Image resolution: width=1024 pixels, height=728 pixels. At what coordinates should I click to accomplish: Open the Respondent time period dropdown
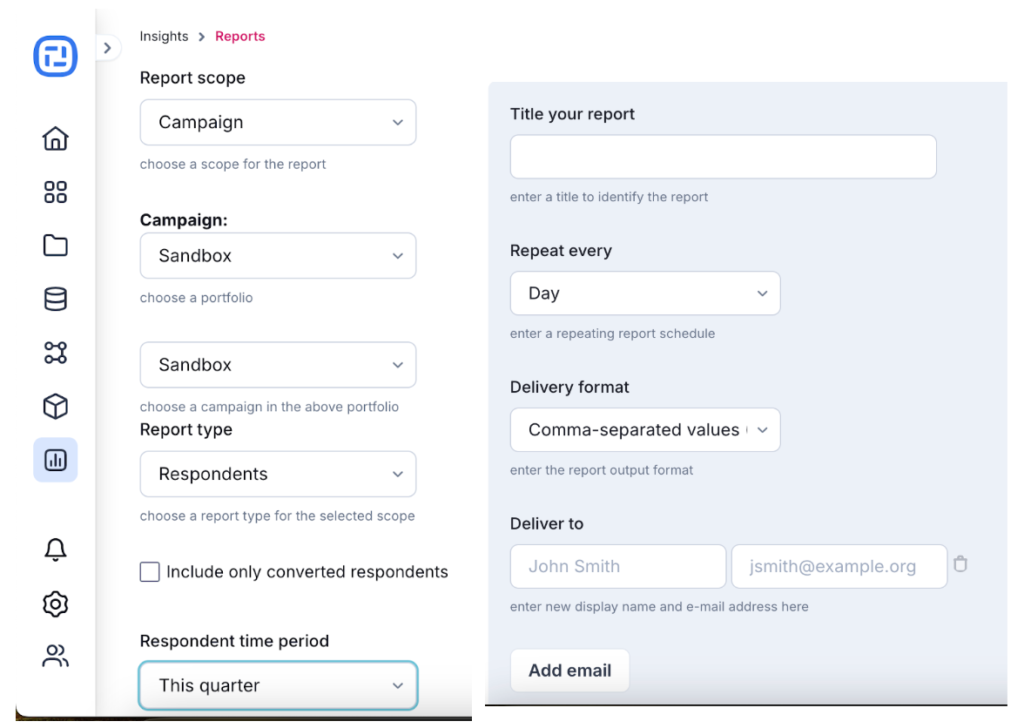[278, 686]
